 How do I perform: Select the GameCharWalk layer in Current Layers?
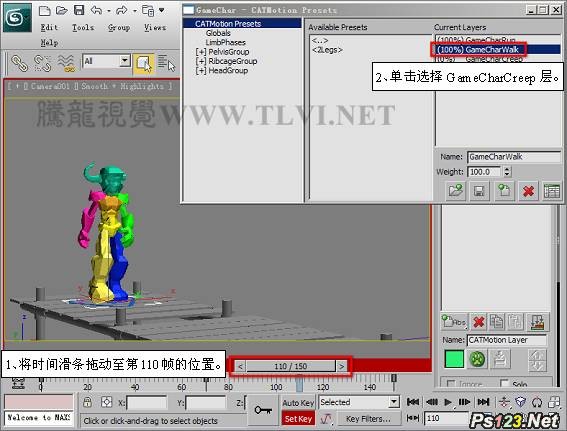(x=498, y=50)
